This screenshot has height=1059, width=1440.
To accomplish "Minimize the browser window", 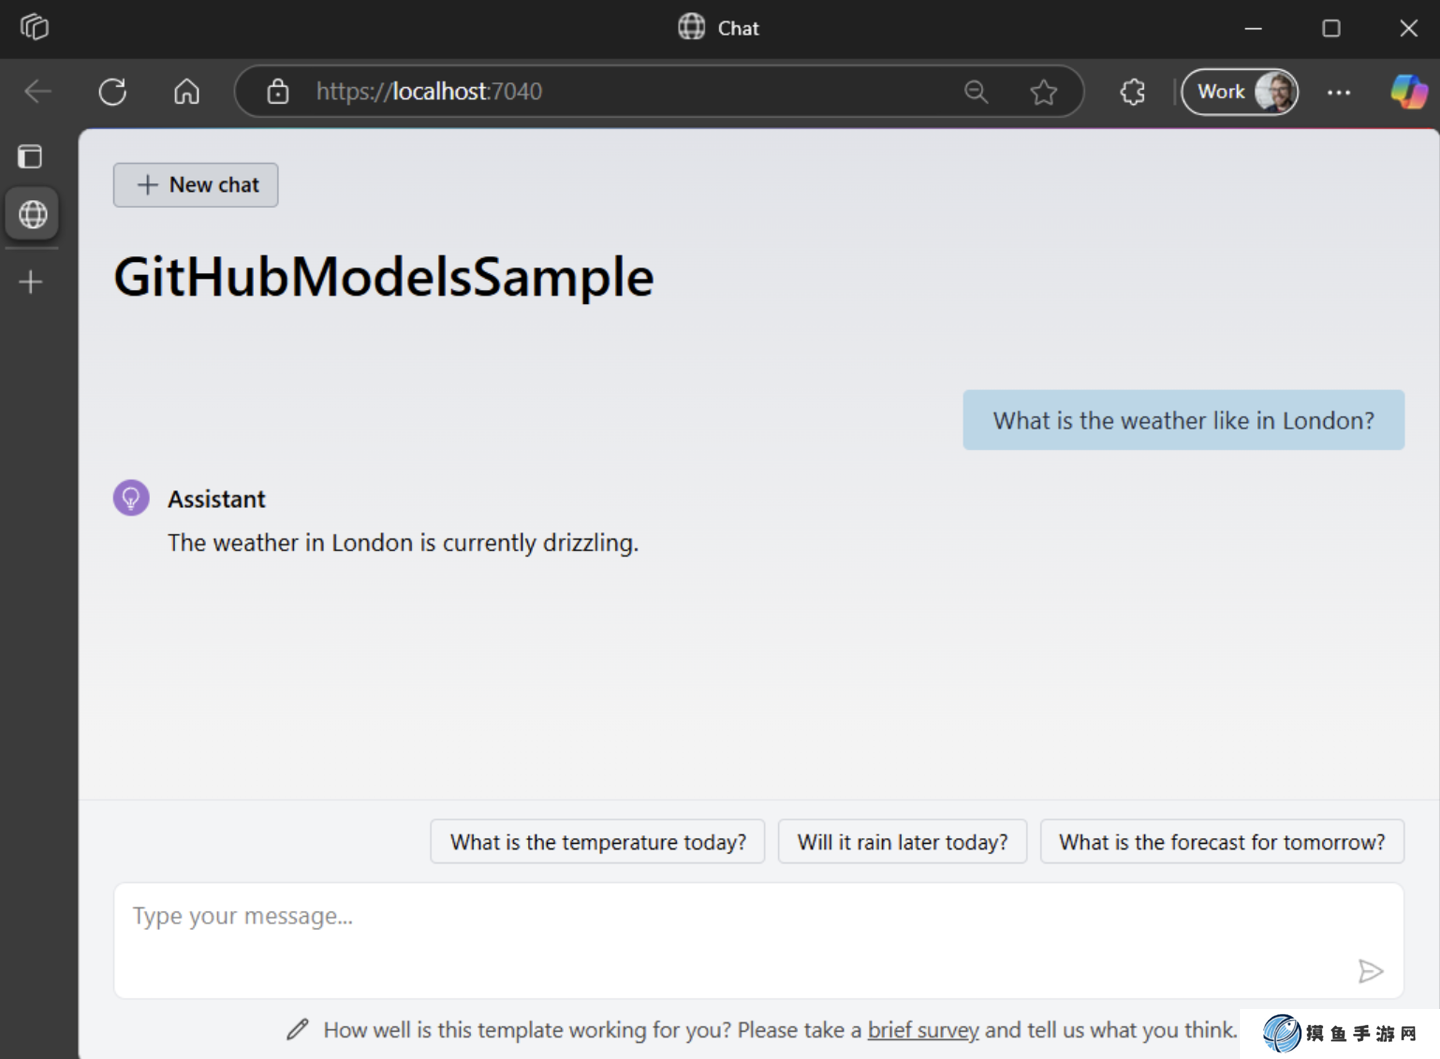I will (x=1253, y=28).
